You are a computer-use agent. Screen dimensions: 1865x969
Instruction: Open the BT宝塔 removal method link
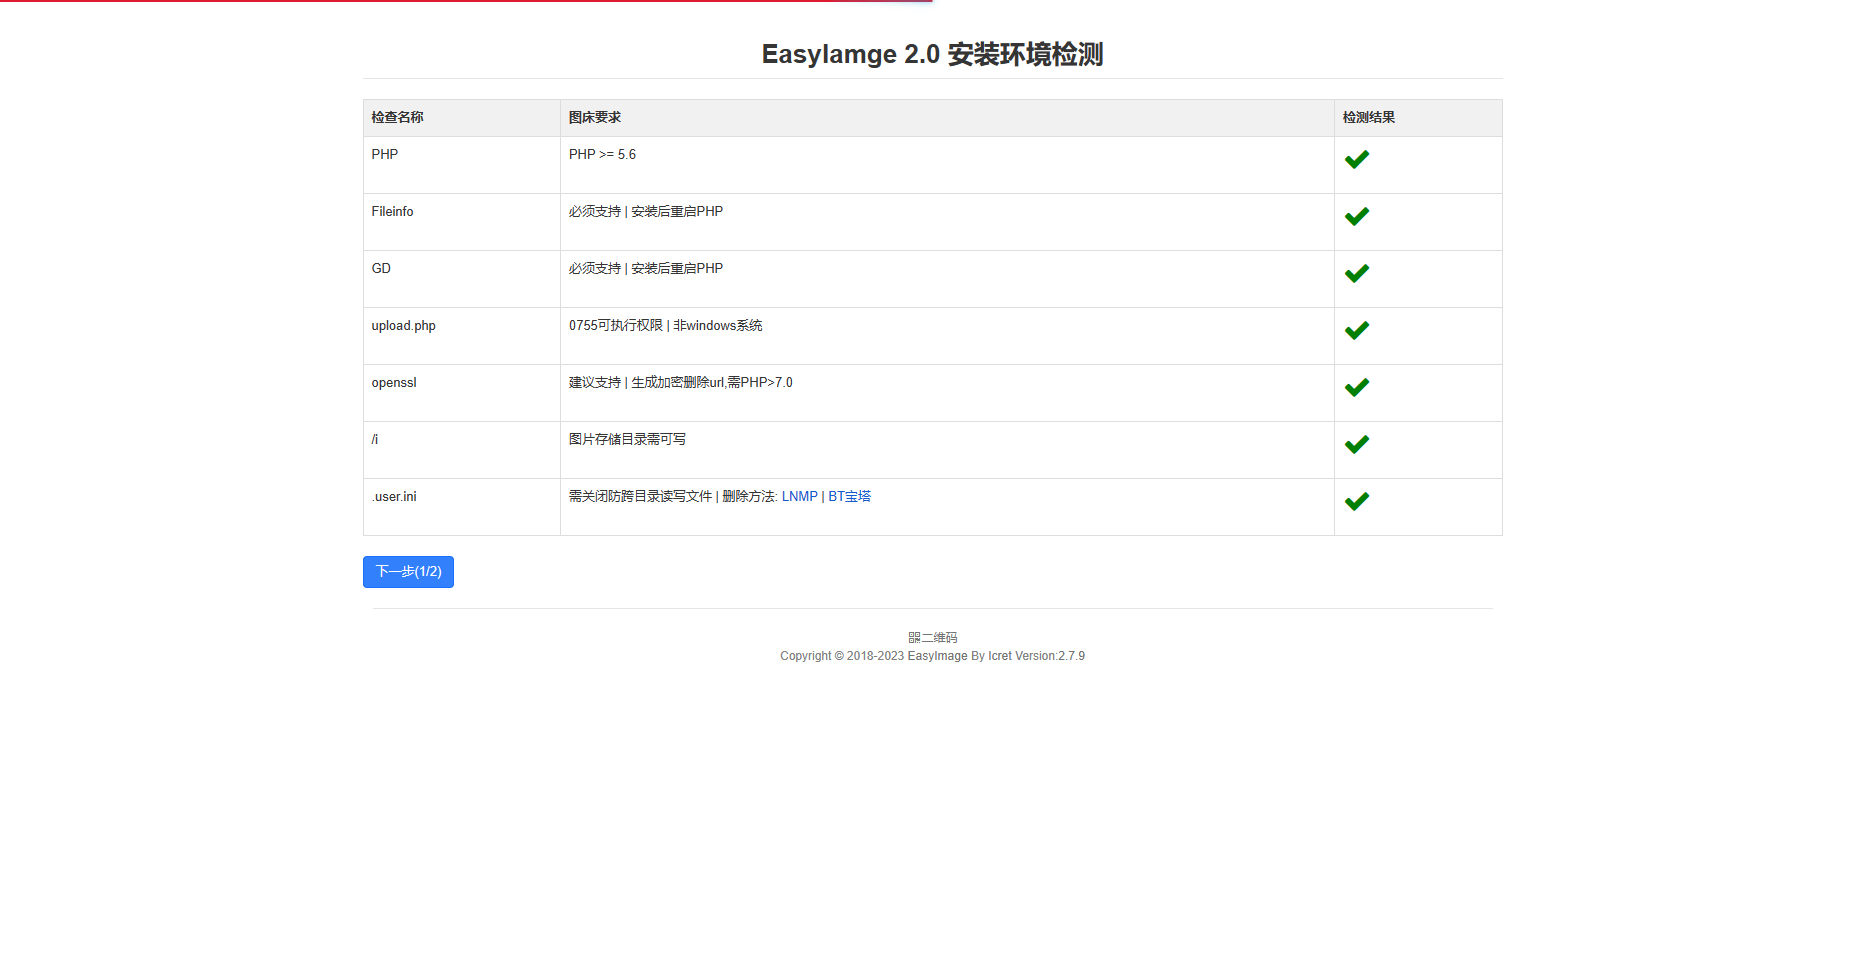[x=850, y=497]
